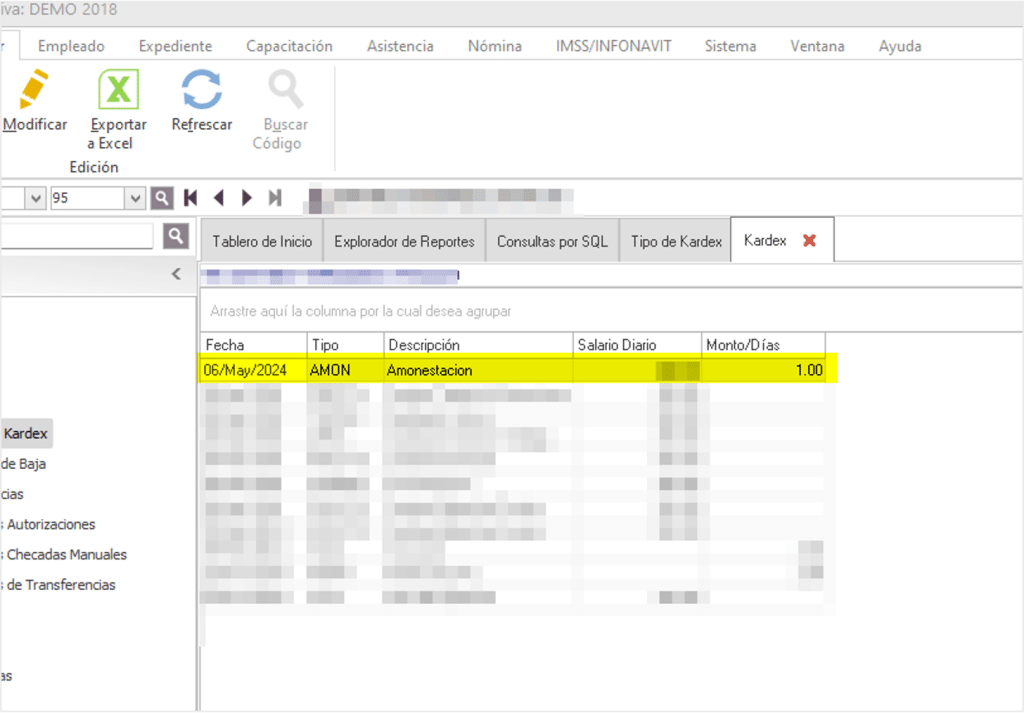Image resolution: width=1024 pixels, height=713 pixels.
Task: Close the Kardex tab with red X
Action: tap(810, 241)
